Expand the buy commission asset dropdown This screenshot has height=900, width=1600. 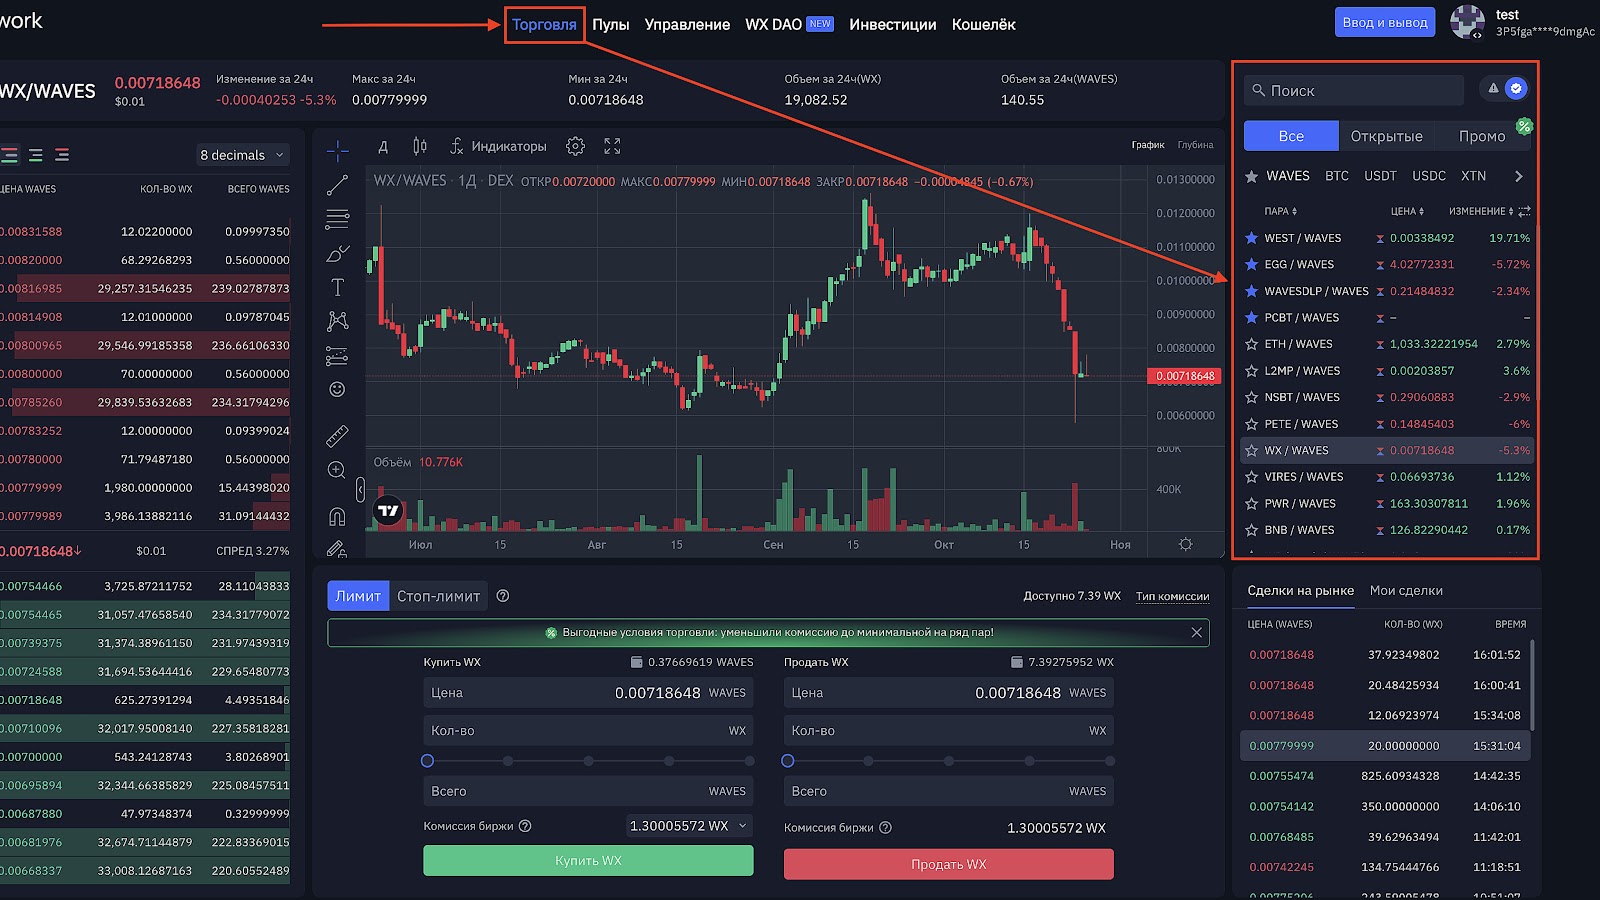[x=689, y=826]
